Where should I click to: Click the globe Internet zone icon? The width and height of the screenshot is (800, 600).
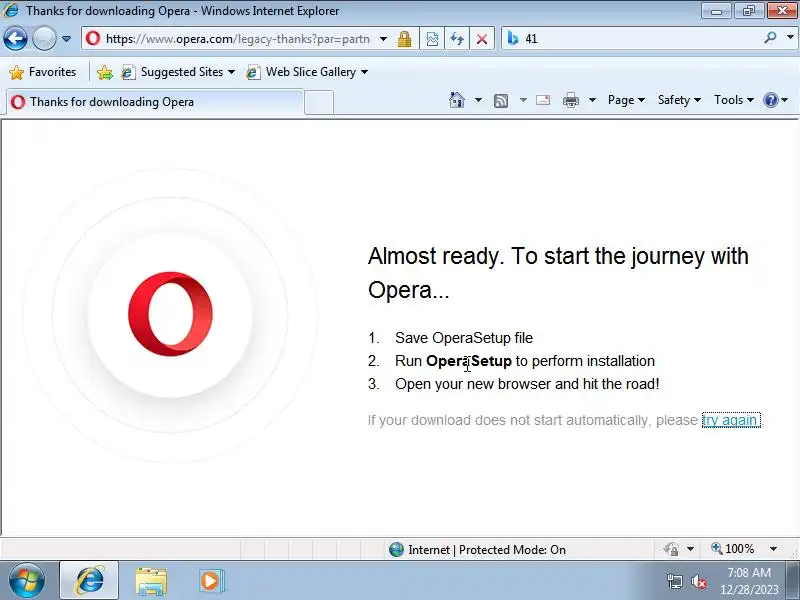pyautogui.click(x=396, y=549)
